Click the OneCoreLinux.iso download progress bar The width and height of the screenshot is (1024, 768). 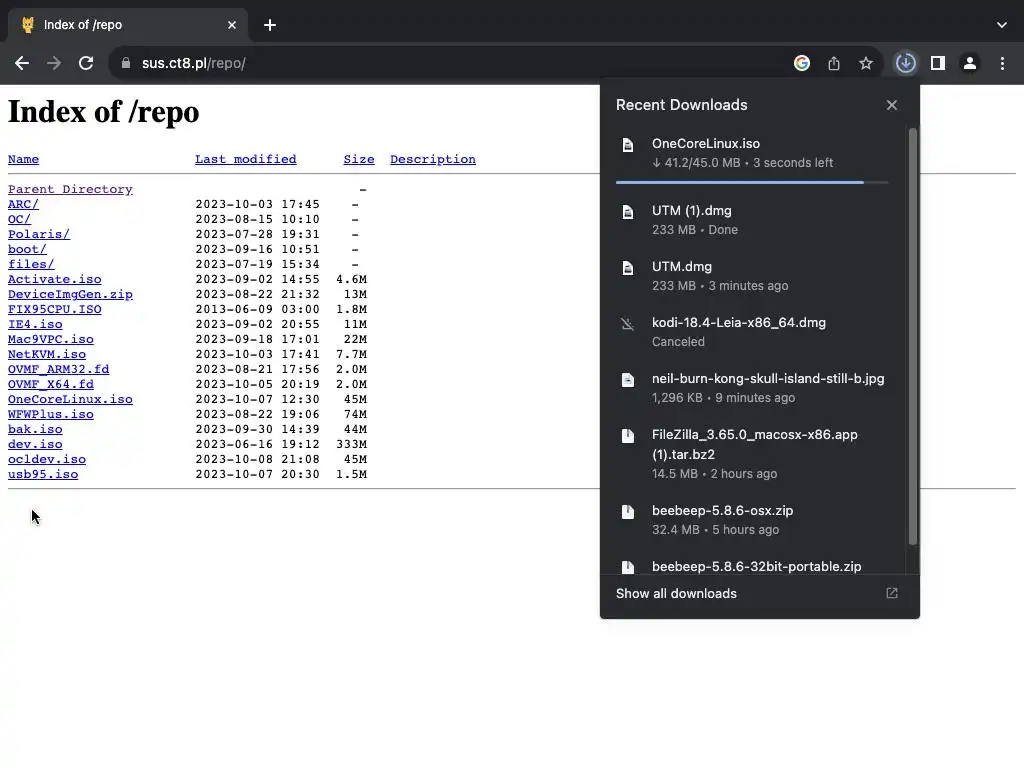752,182
